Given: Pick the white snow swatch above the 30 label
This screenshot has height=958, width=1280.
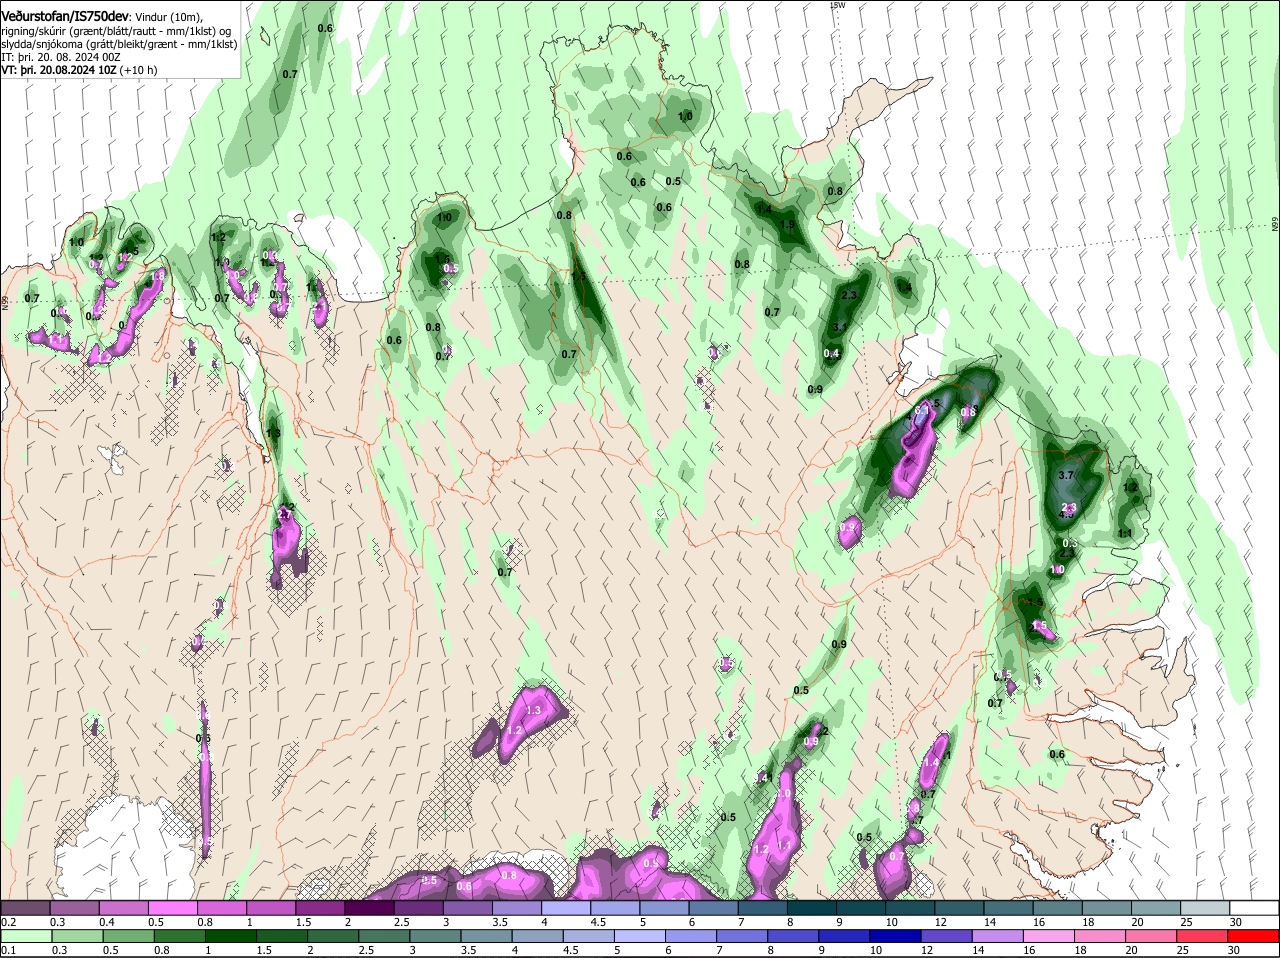Looking at the screenshot, I should [x=1254, y=907].
